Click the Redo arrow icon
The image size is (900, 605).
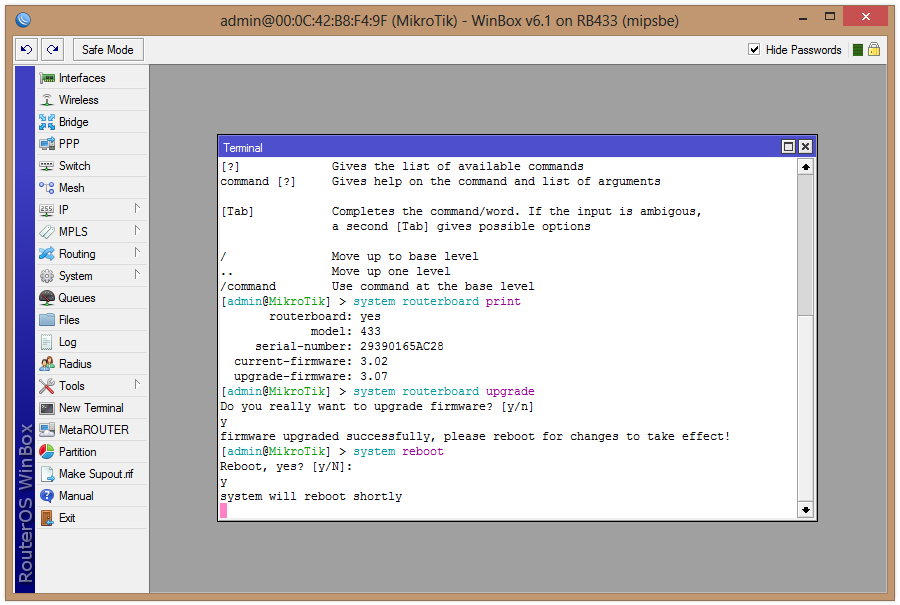pyautogui.click(x=52, y=50)
